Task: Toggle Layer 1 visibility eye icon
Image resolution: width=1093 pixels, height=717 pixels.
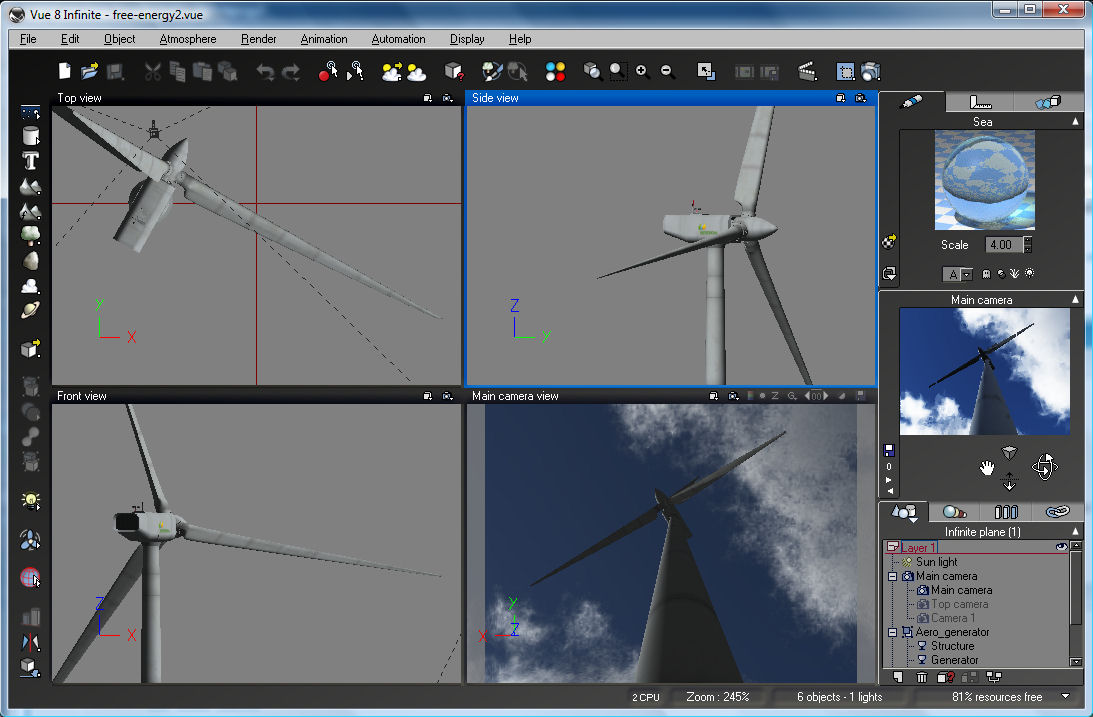Action: [x=1062, y=547]
